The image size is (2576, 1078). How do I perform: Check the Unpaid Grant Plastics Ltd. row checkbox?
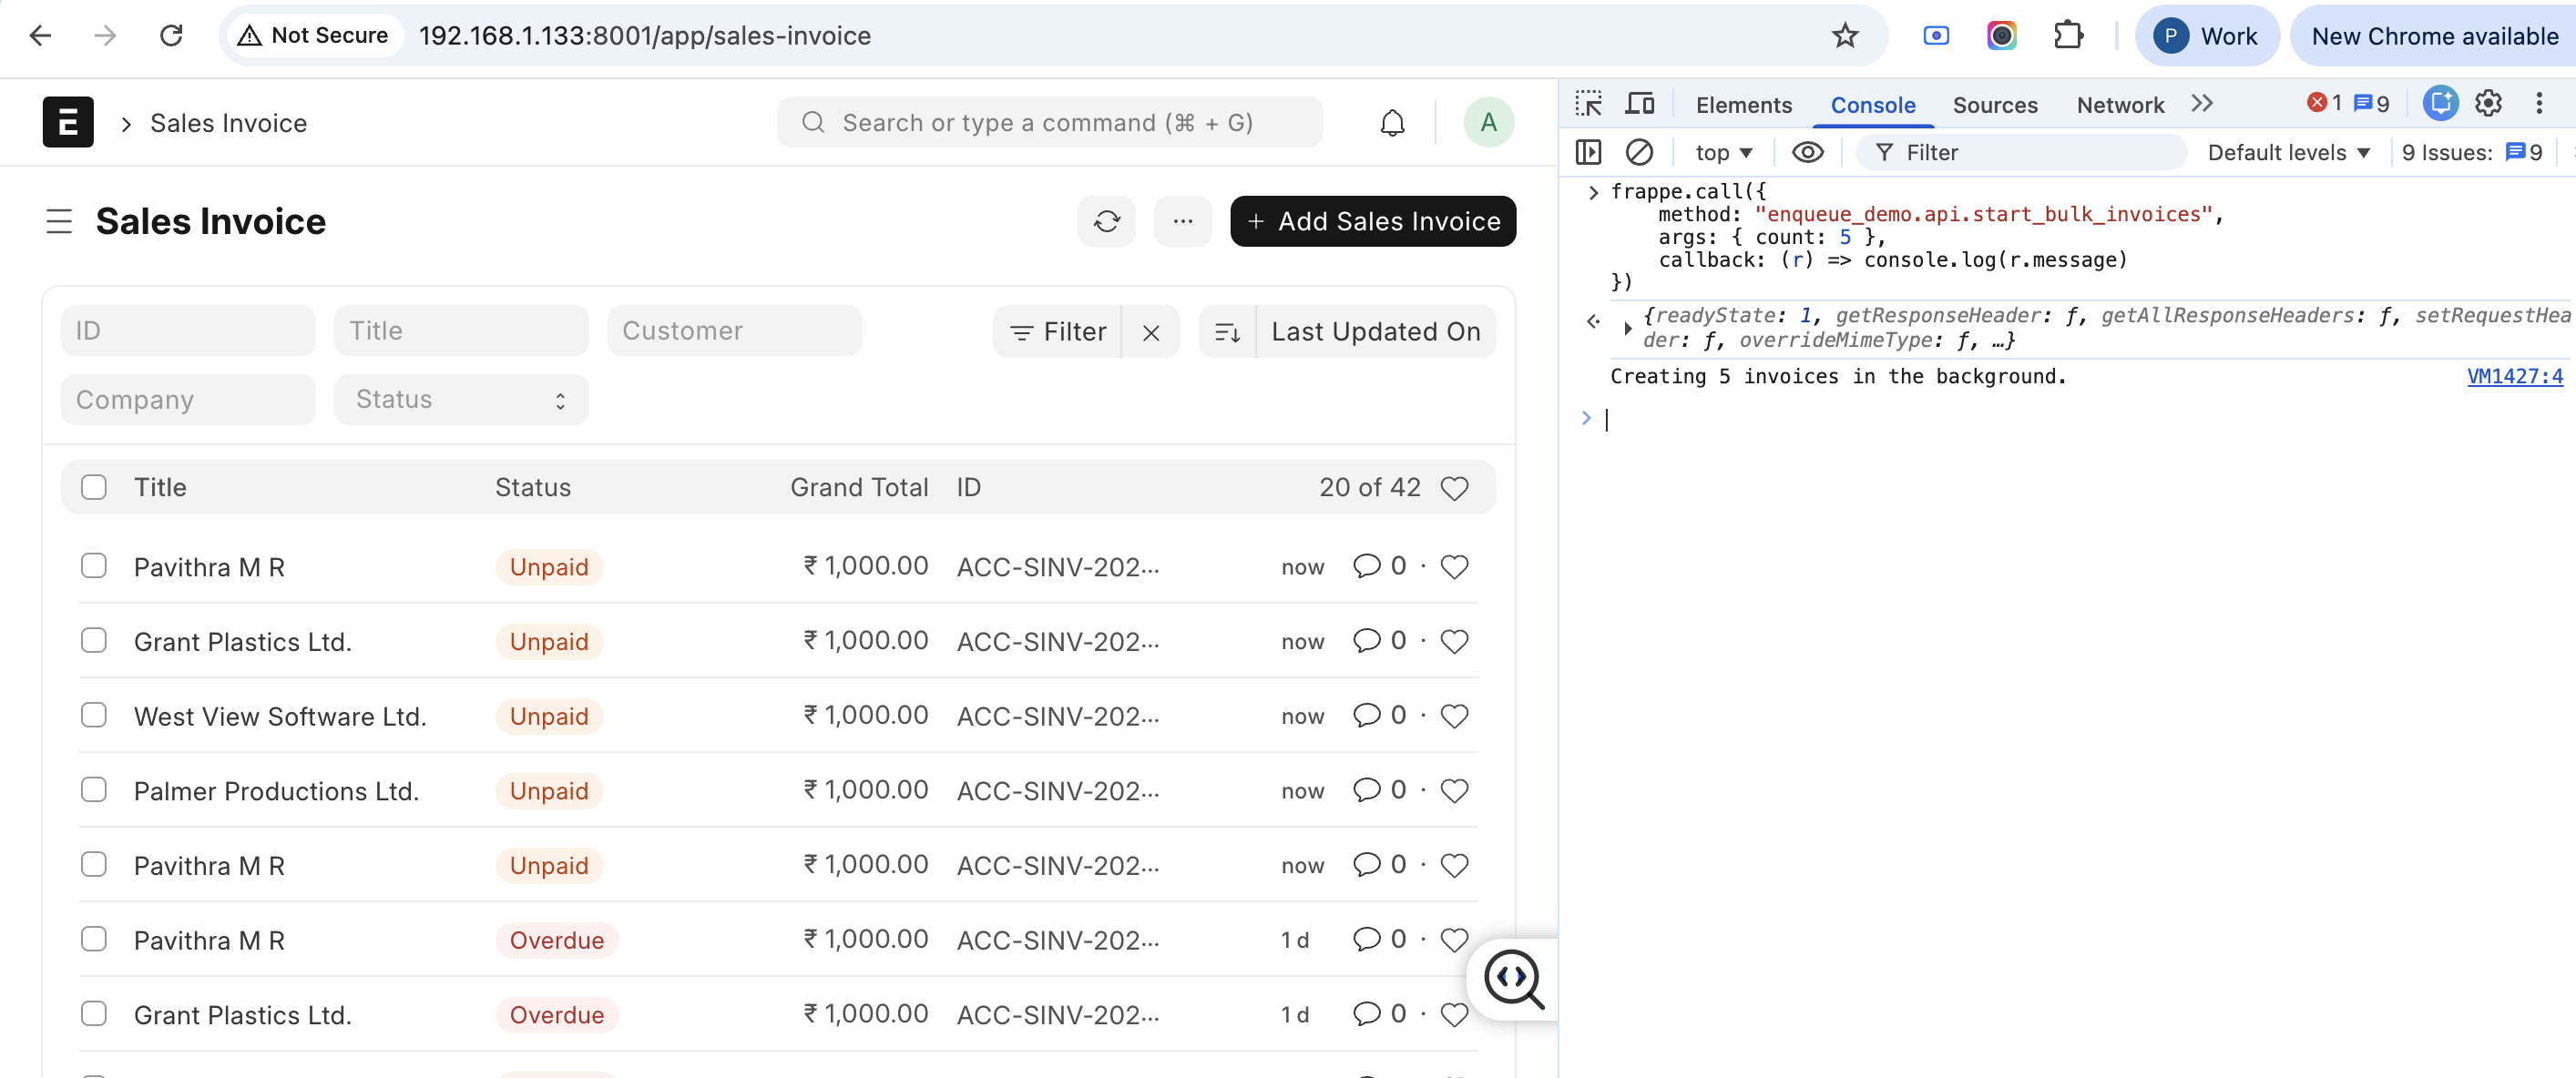94,641
